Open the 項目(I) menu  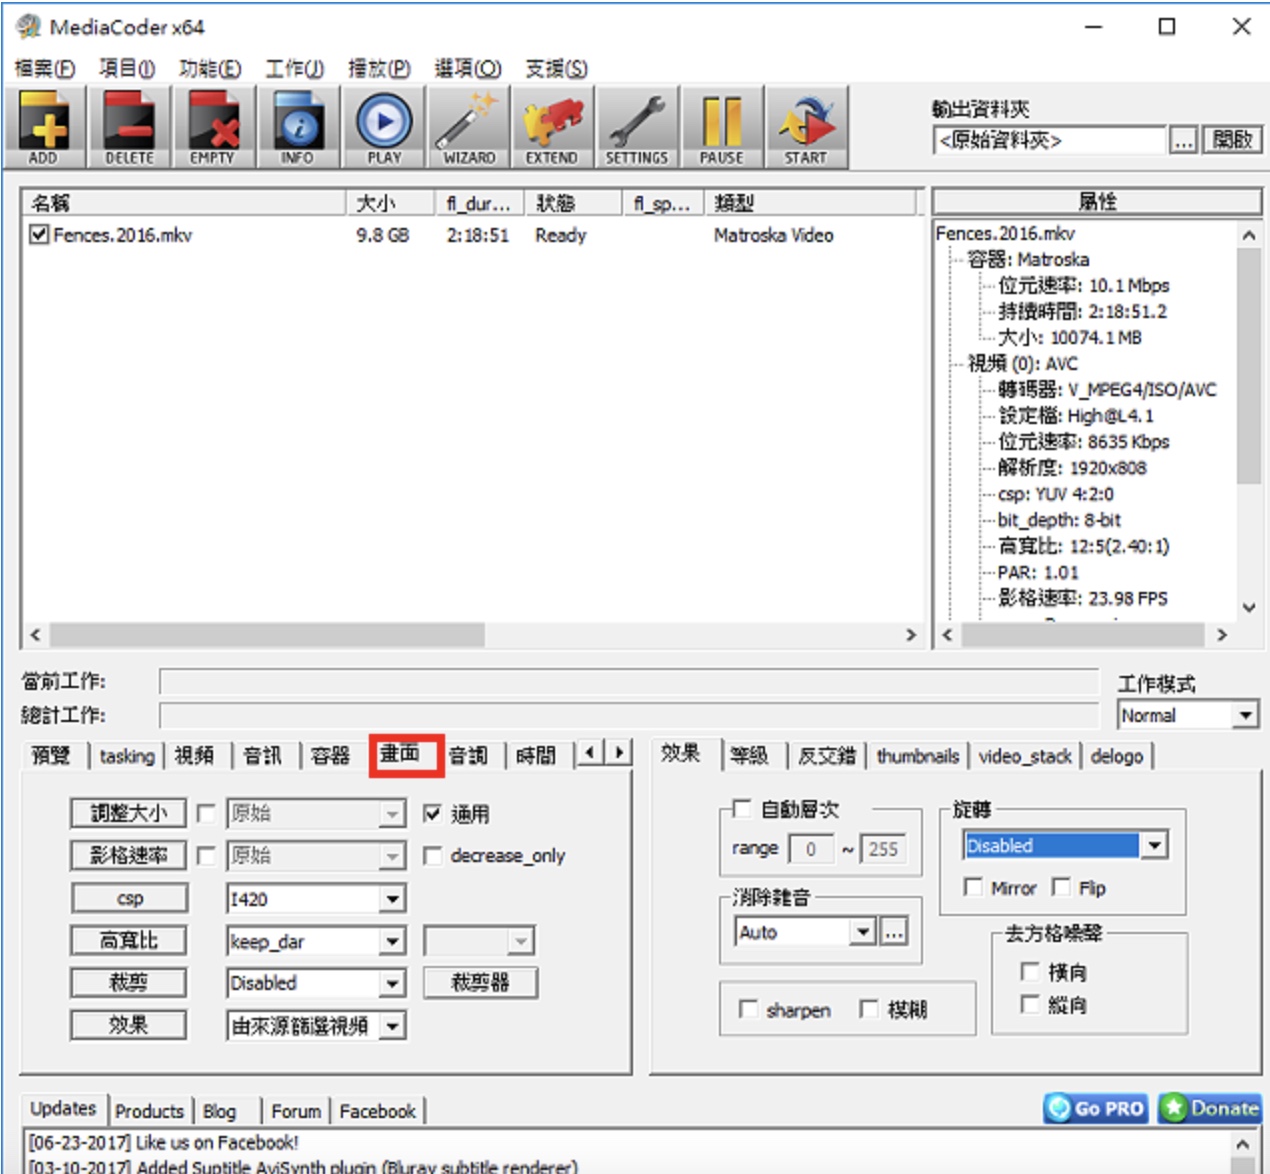[x=127, y=68]
